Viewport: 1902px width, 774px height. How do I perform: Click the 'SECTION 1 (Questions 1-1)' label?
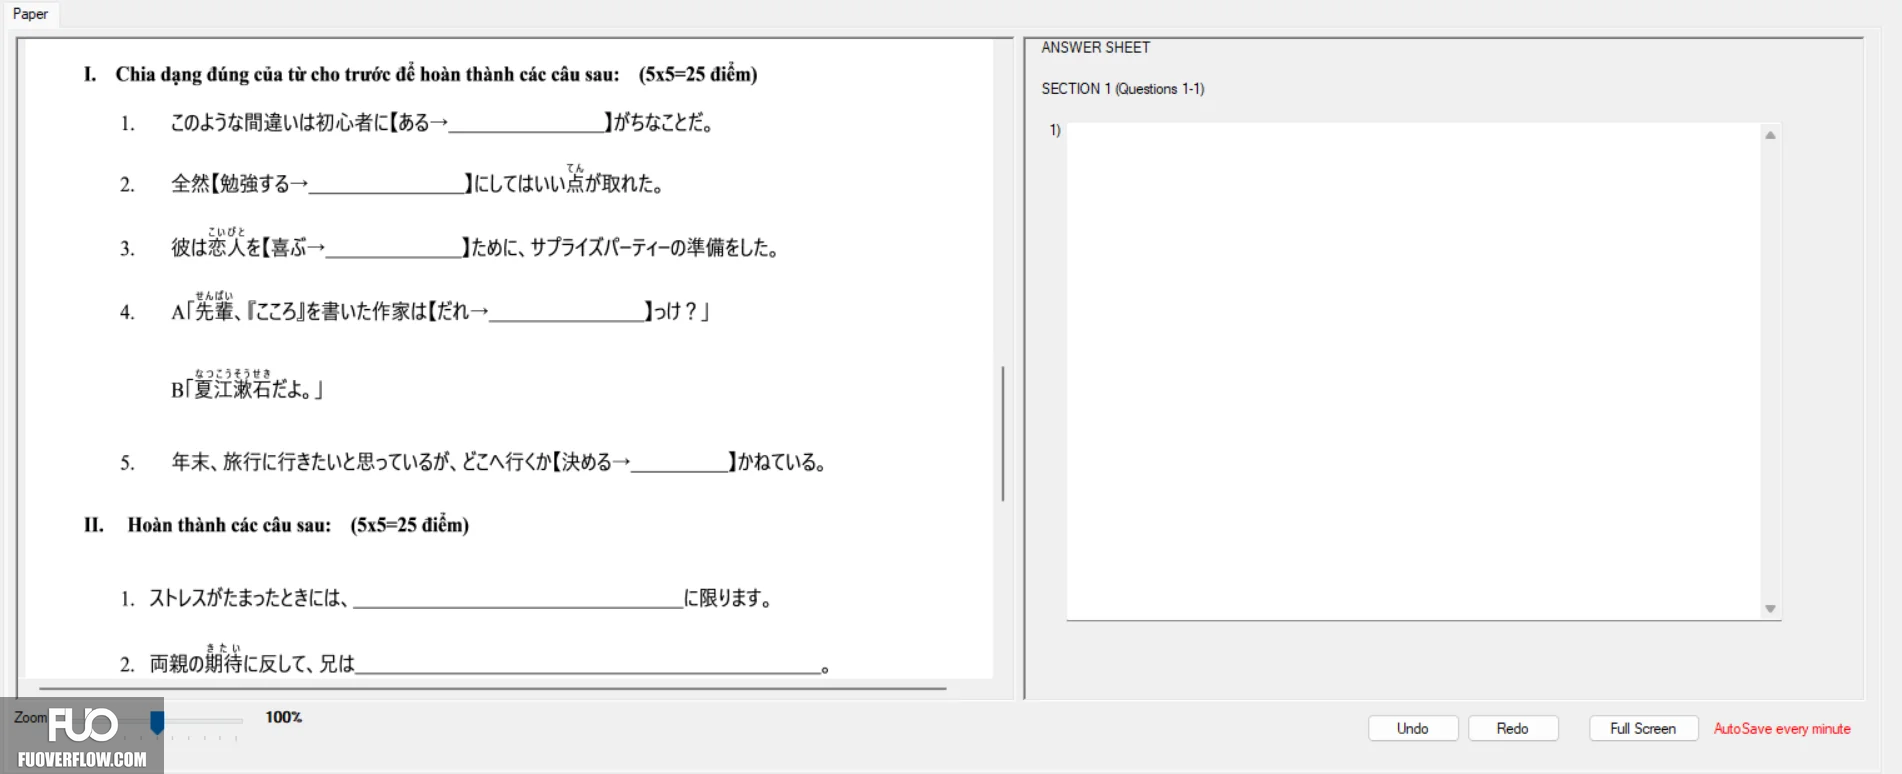[x=1122, y=89]
